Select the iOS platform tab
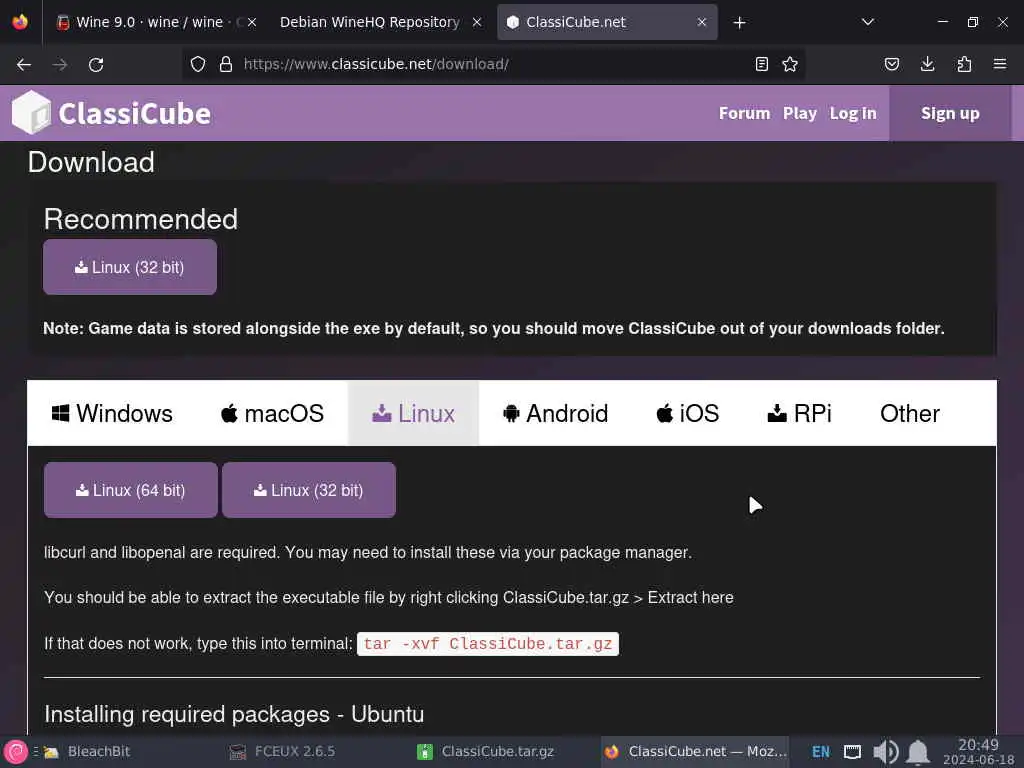The width and height of the screenshot is (1024, 768). coord(688,413)
